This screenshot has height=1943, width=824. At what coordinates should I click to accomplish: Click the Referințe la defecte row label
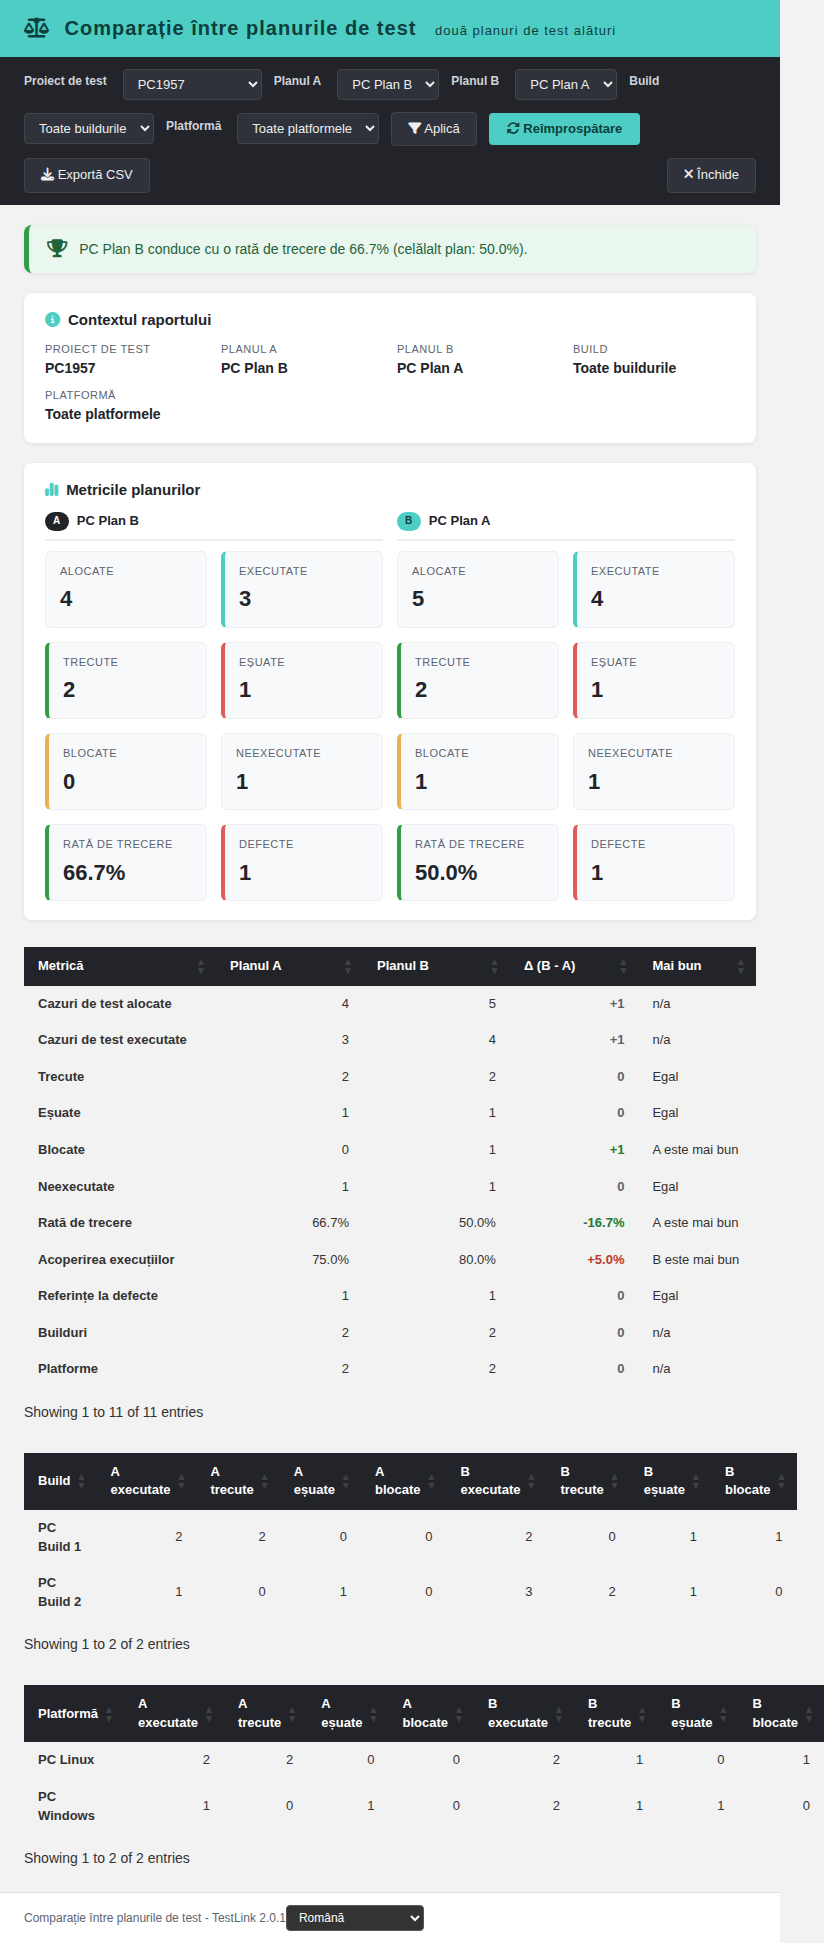pos(98,1296)
